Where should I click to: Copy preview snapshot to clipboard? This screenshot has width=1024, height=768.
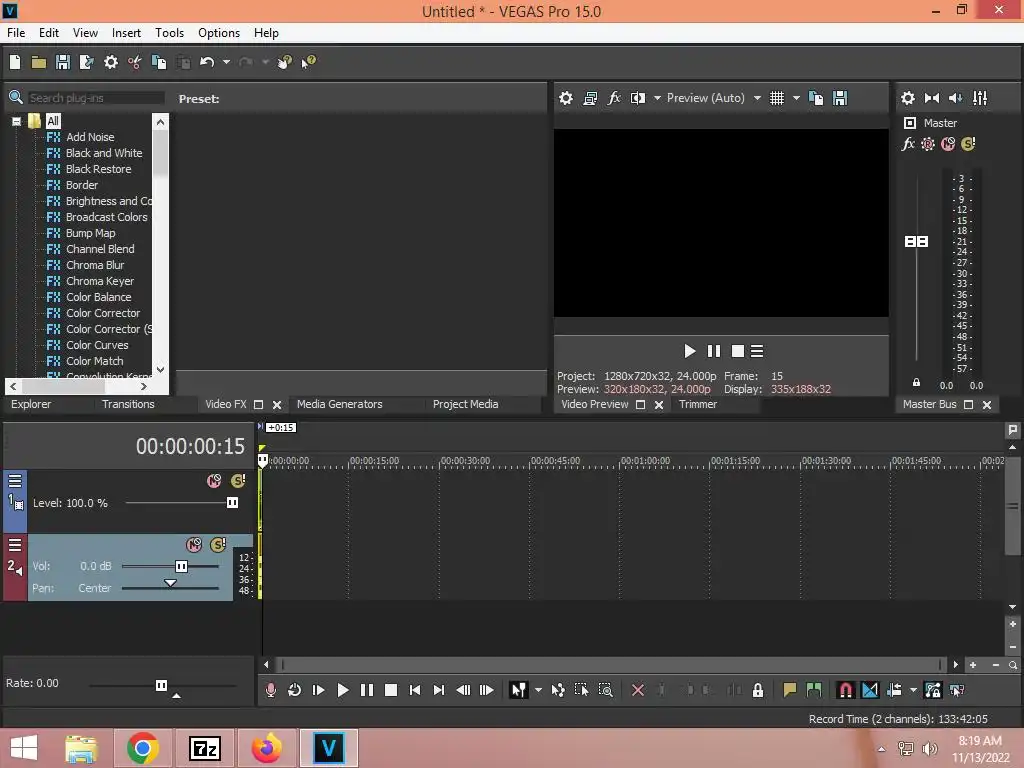816,98
